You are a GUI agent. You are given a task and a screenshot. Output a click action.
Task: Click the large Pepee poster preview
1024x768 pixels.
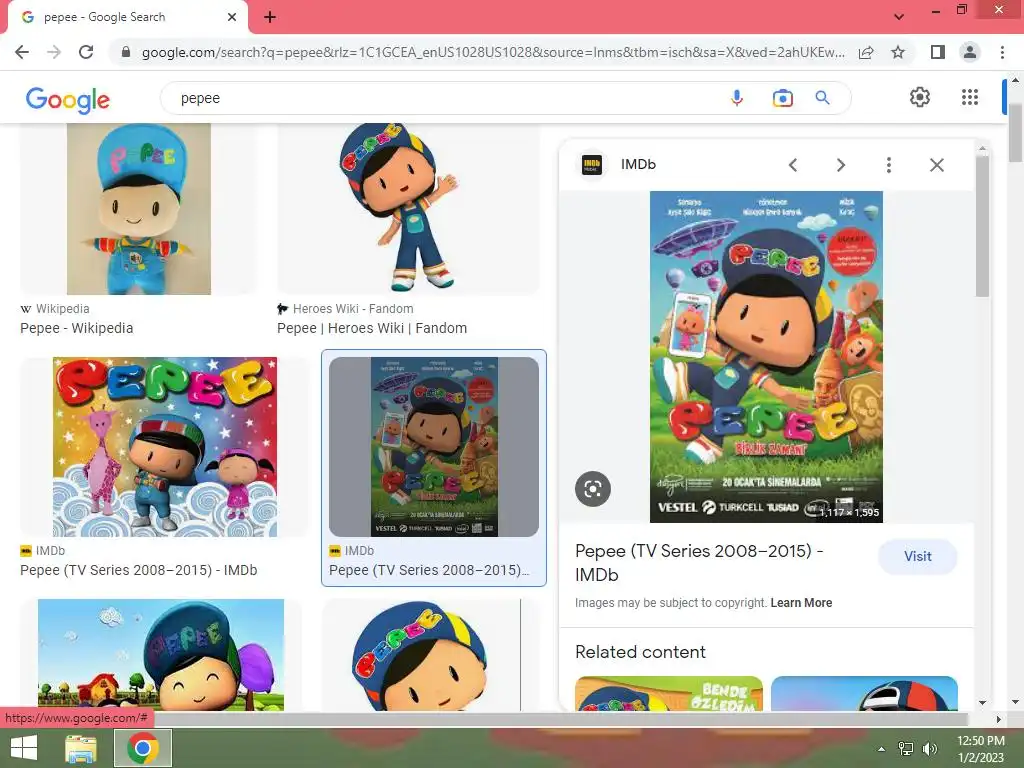[x=766, y=357]
